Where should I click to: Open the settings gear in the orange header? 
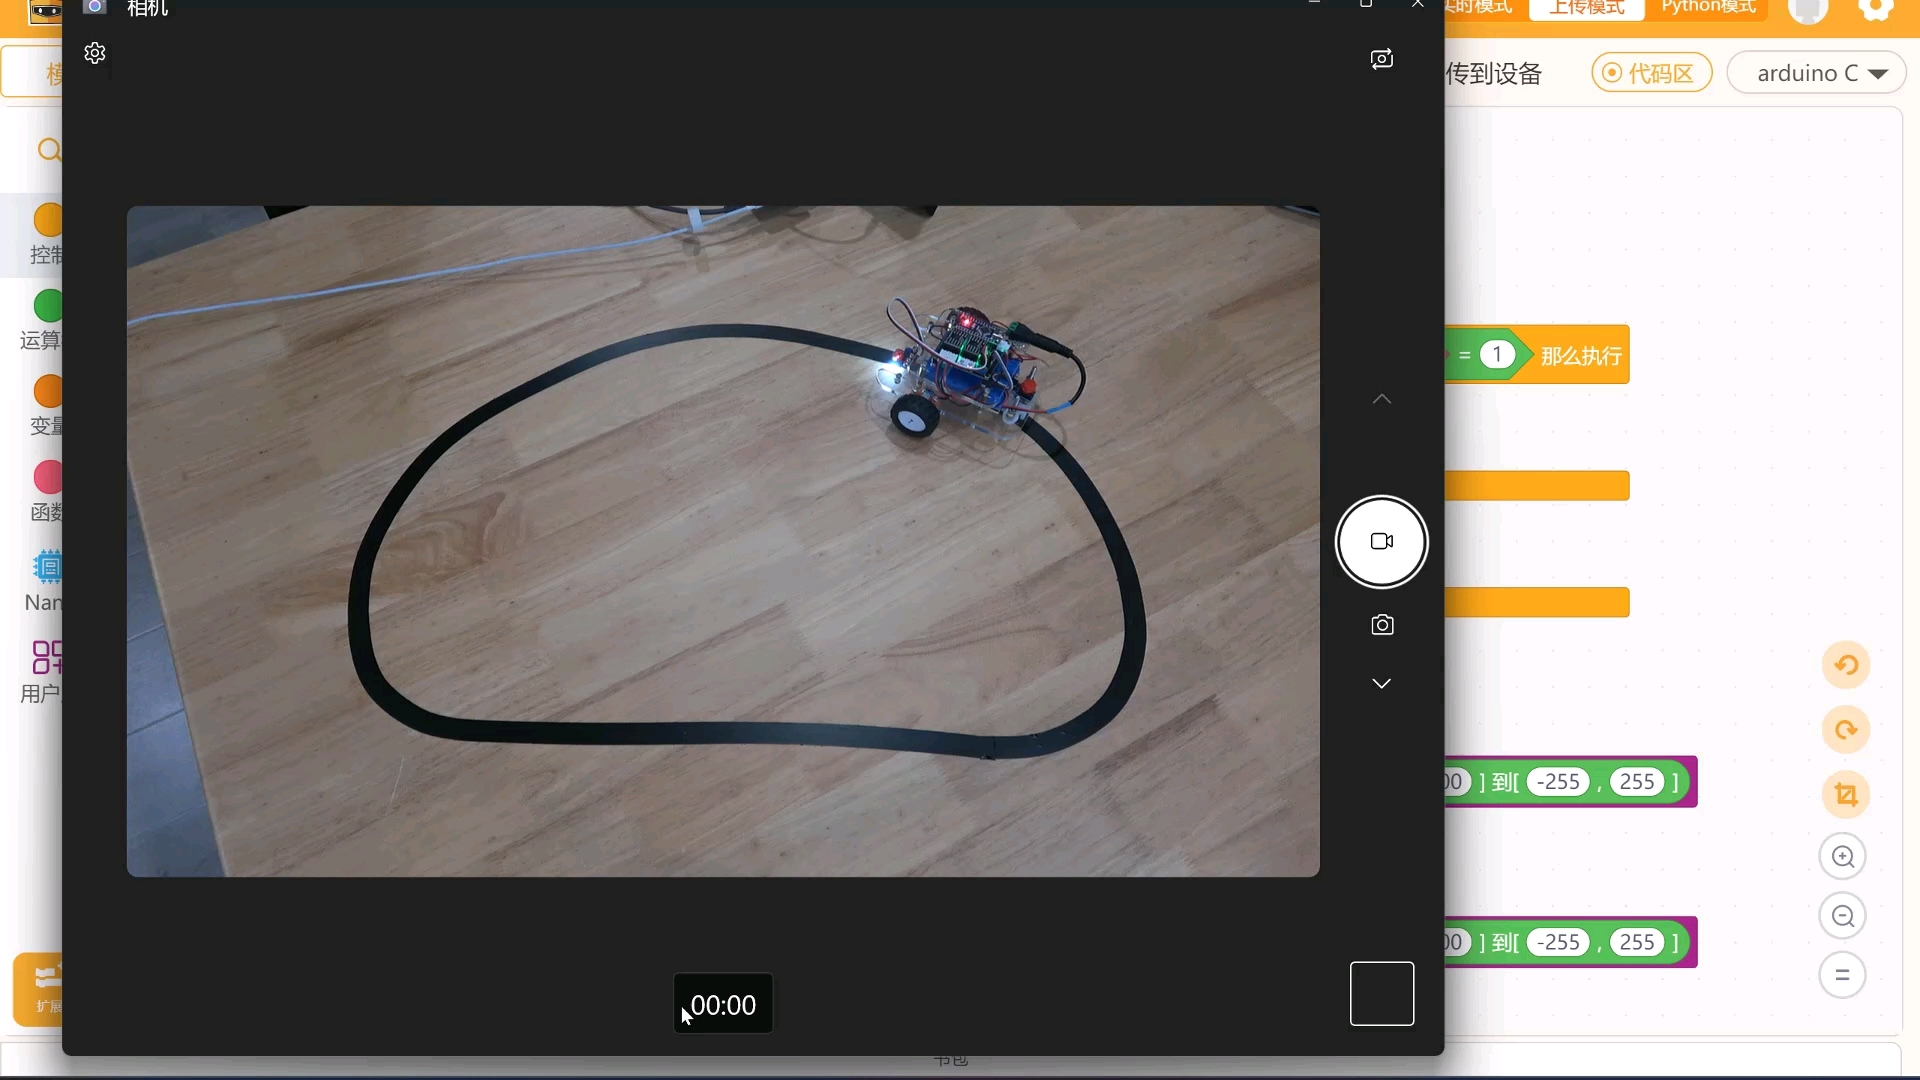1876,10
